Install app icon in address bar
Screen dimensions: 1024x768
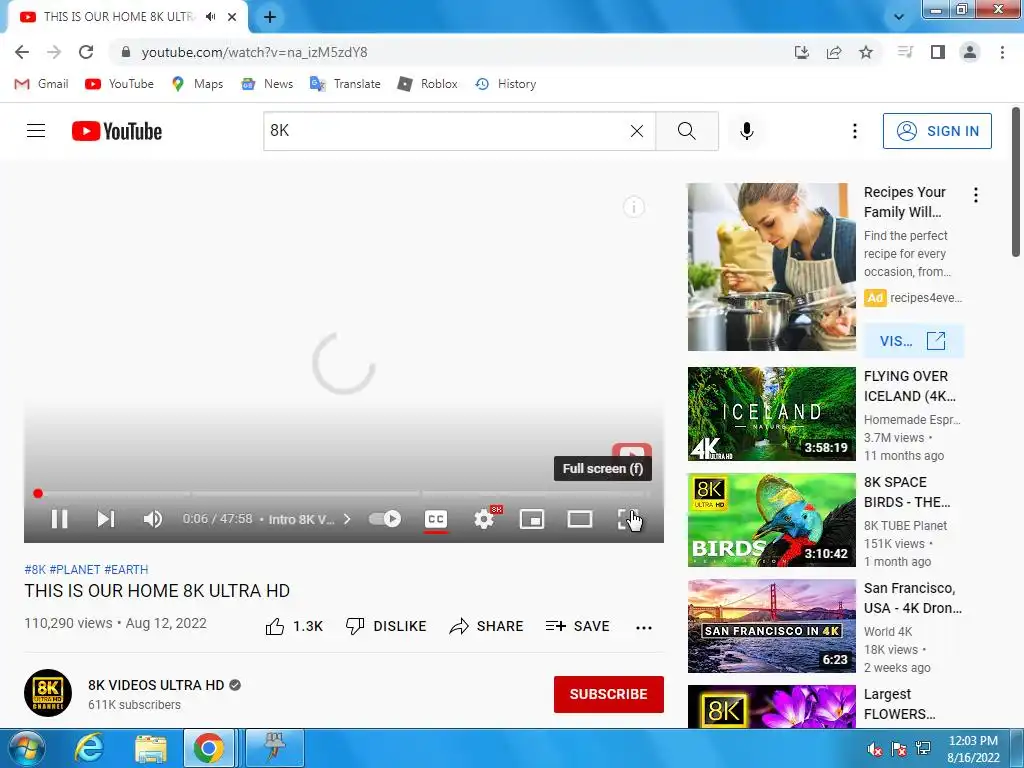(801, 52)
